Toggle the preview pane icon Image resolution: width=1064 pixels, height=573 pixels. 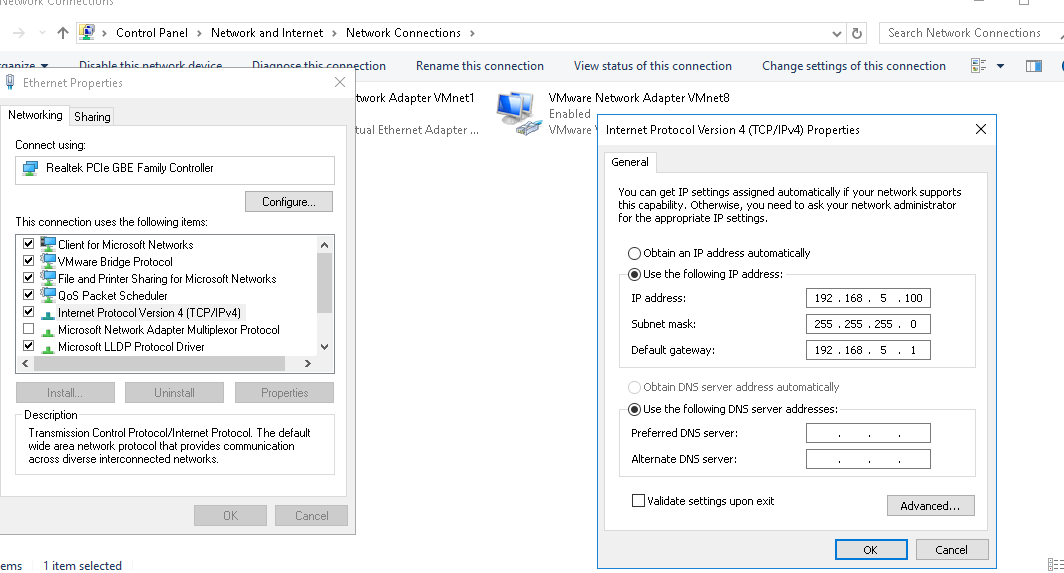1033,66
